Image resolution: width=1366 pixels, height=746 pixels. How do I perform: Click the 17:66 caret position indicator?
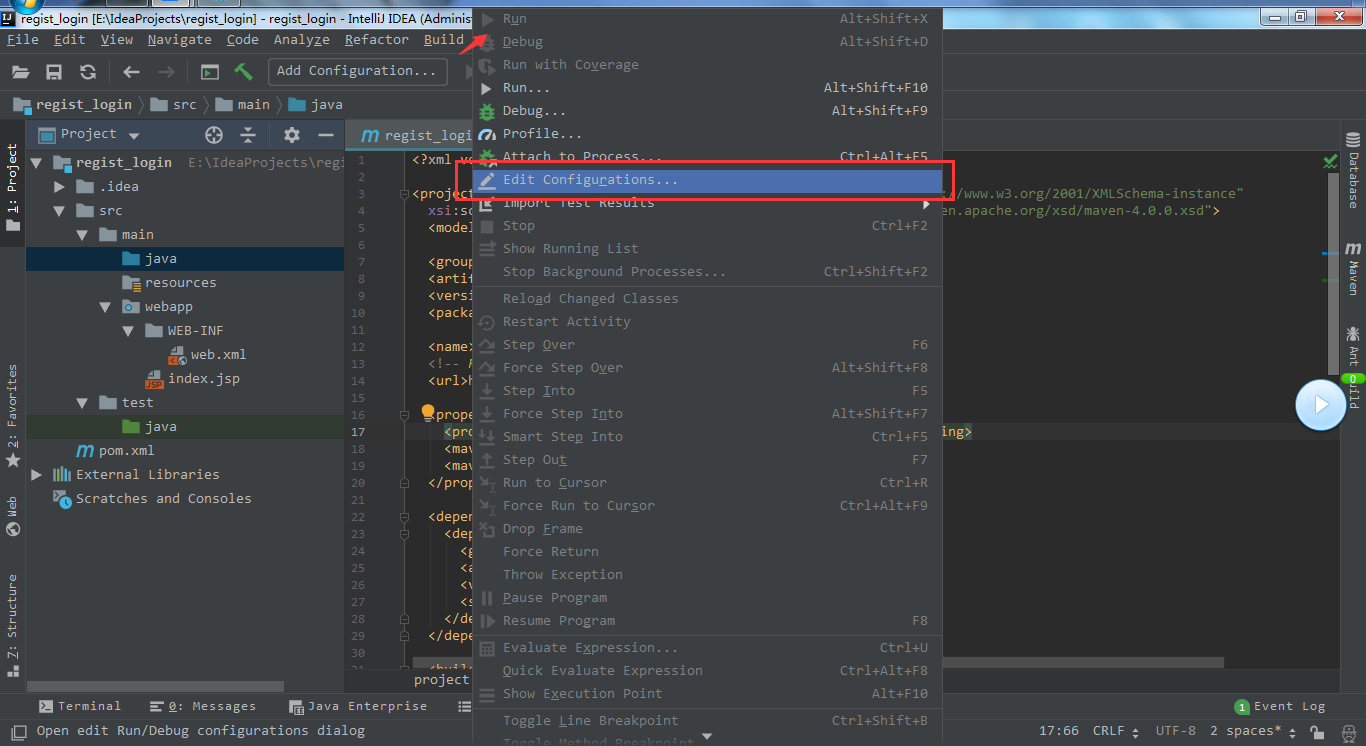pos(1059,731)
